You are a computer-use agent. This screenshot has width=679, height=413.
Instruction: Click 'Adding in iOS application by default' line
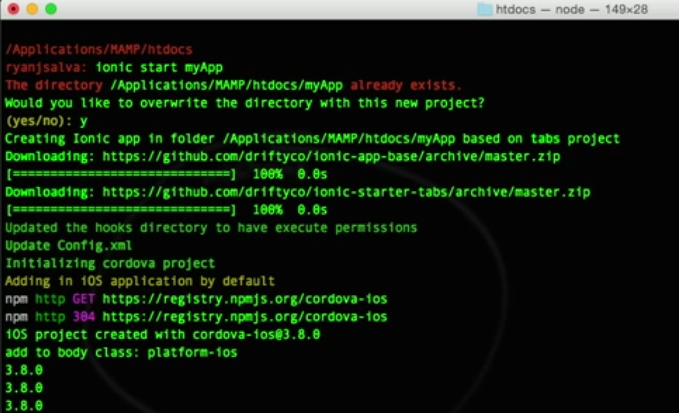(x=140, y=281)
